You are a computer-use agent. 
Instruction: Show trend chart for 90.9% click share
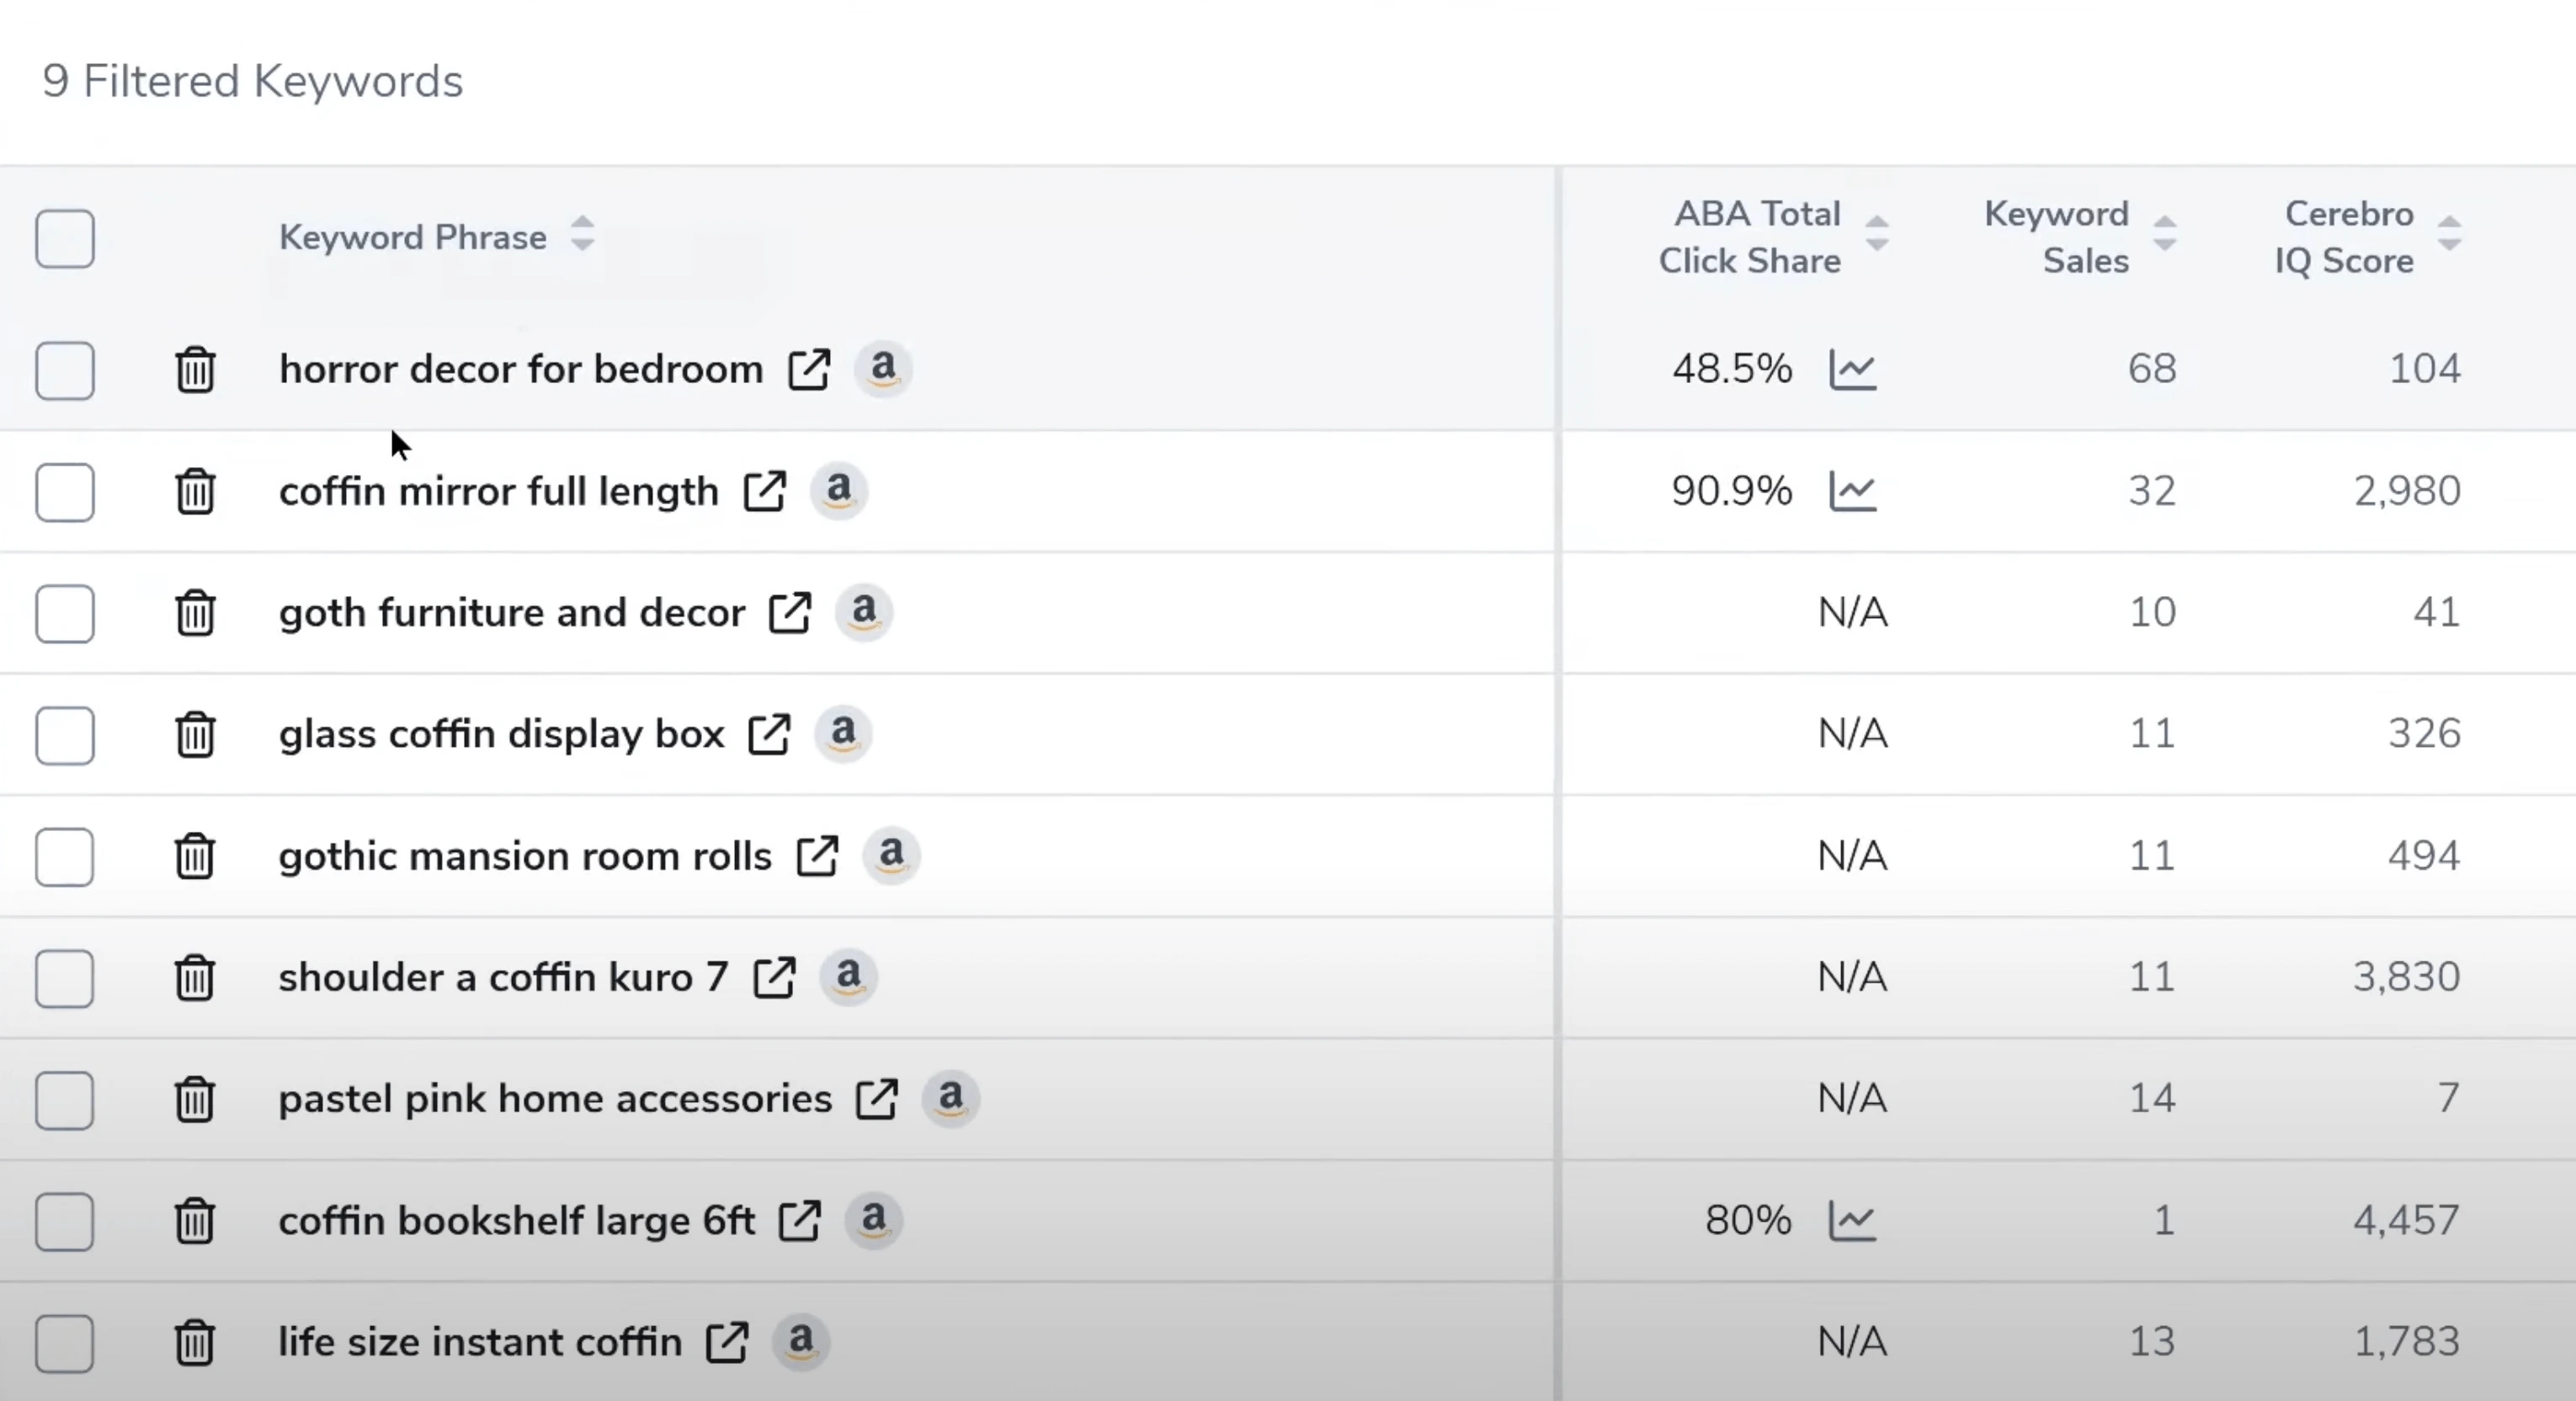[1852, 491]
